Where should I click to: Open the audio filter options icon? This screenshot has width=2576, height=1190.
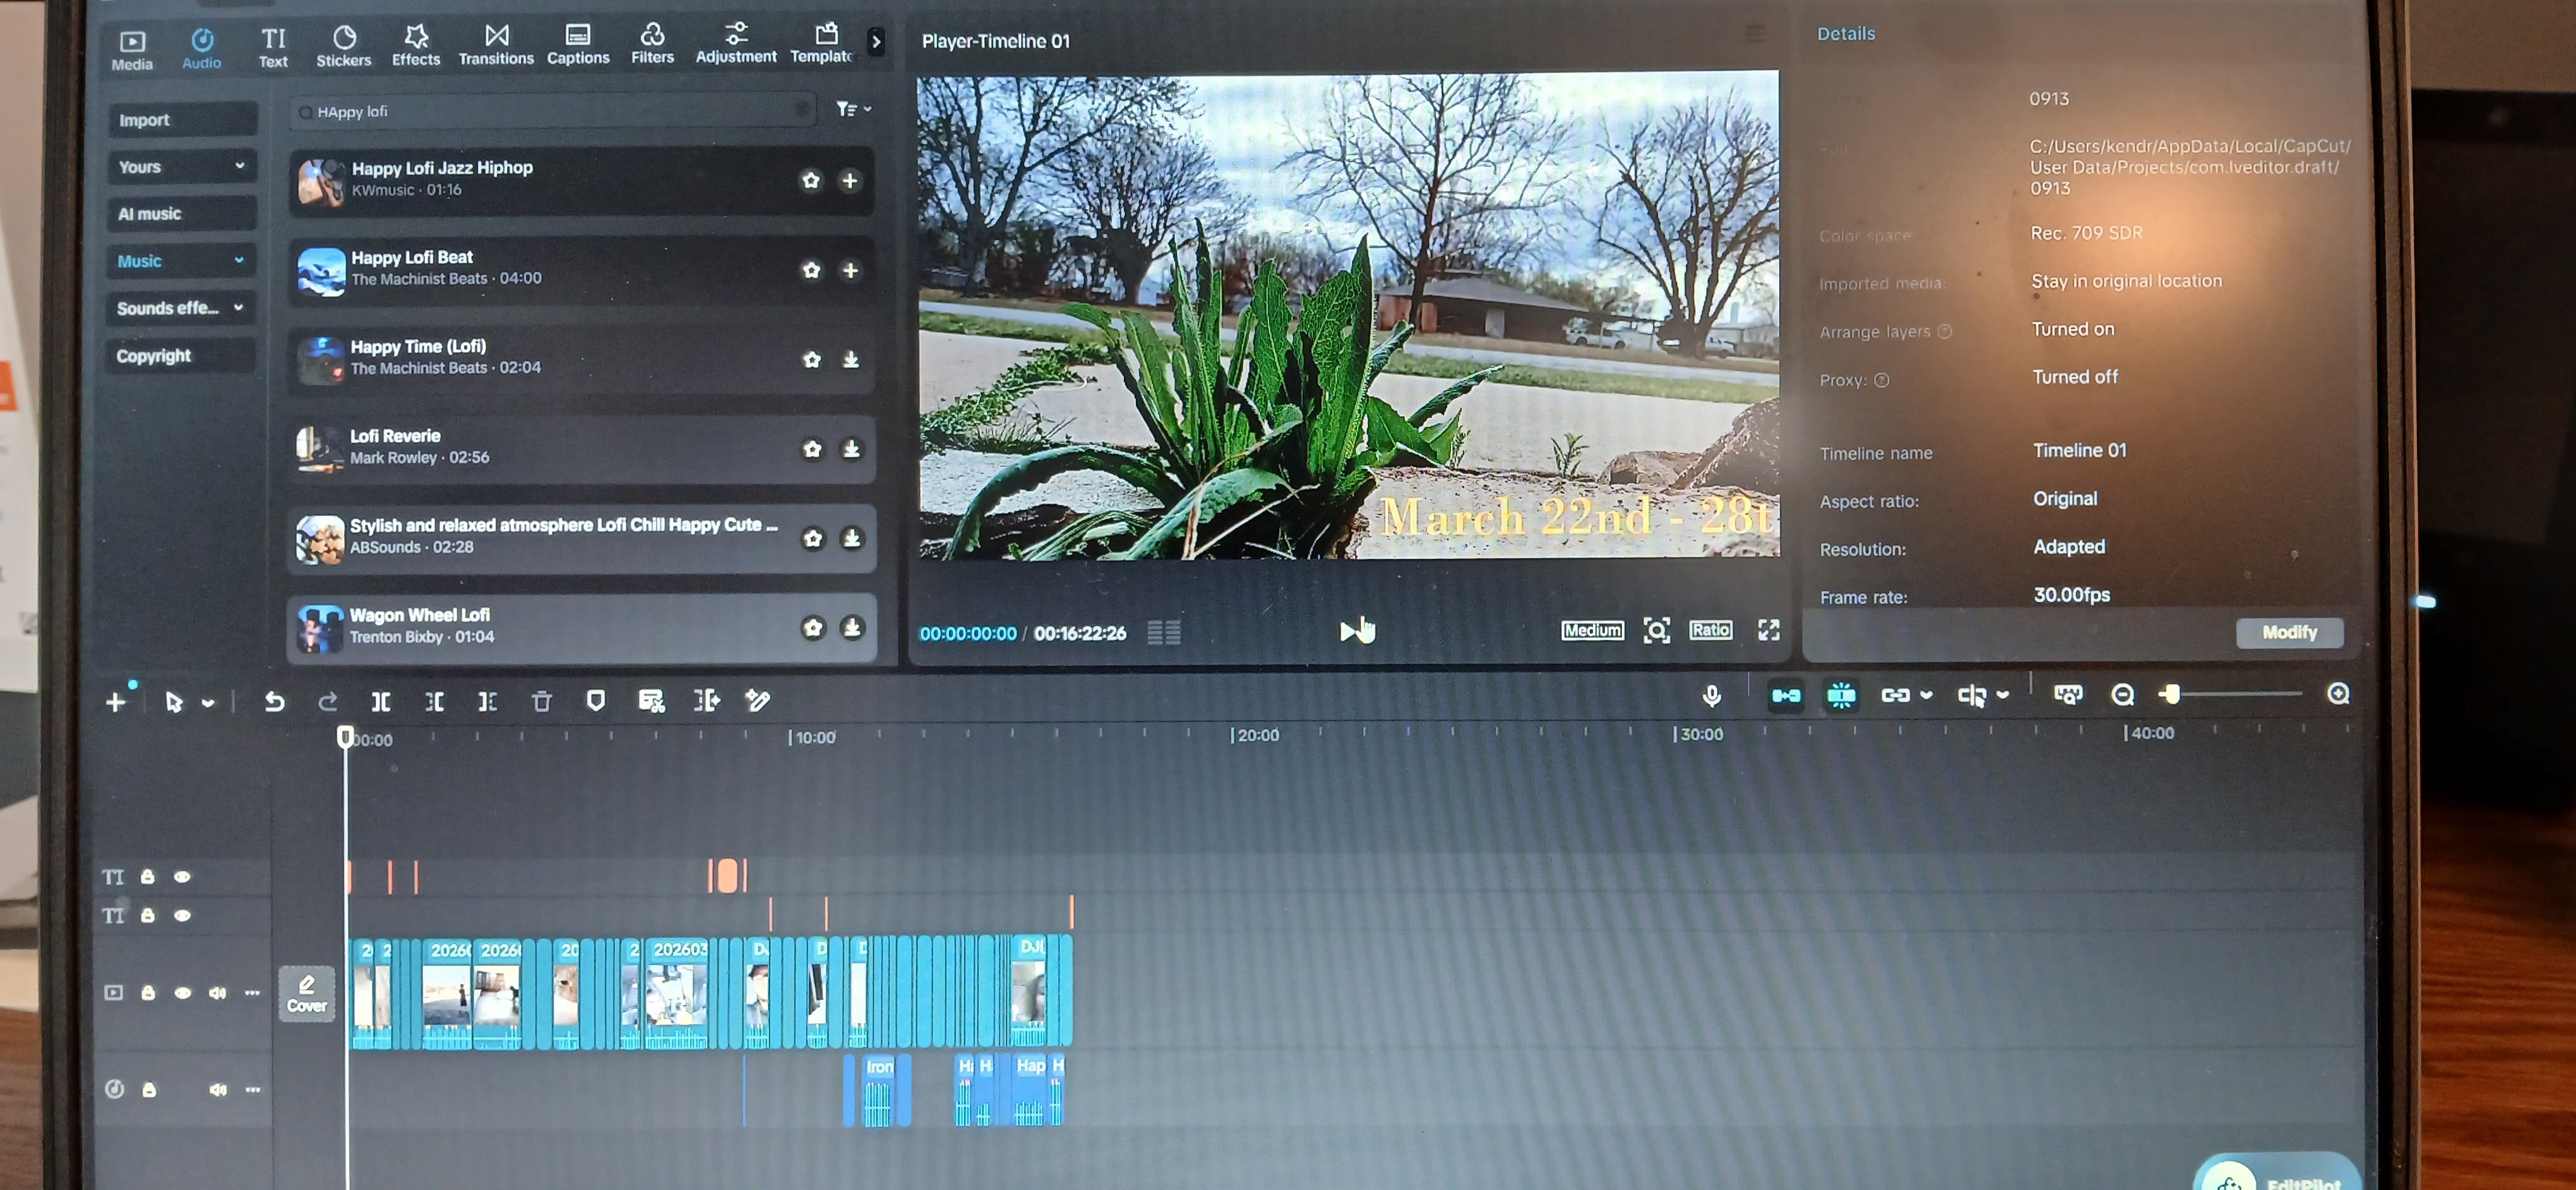click(852, 109)
